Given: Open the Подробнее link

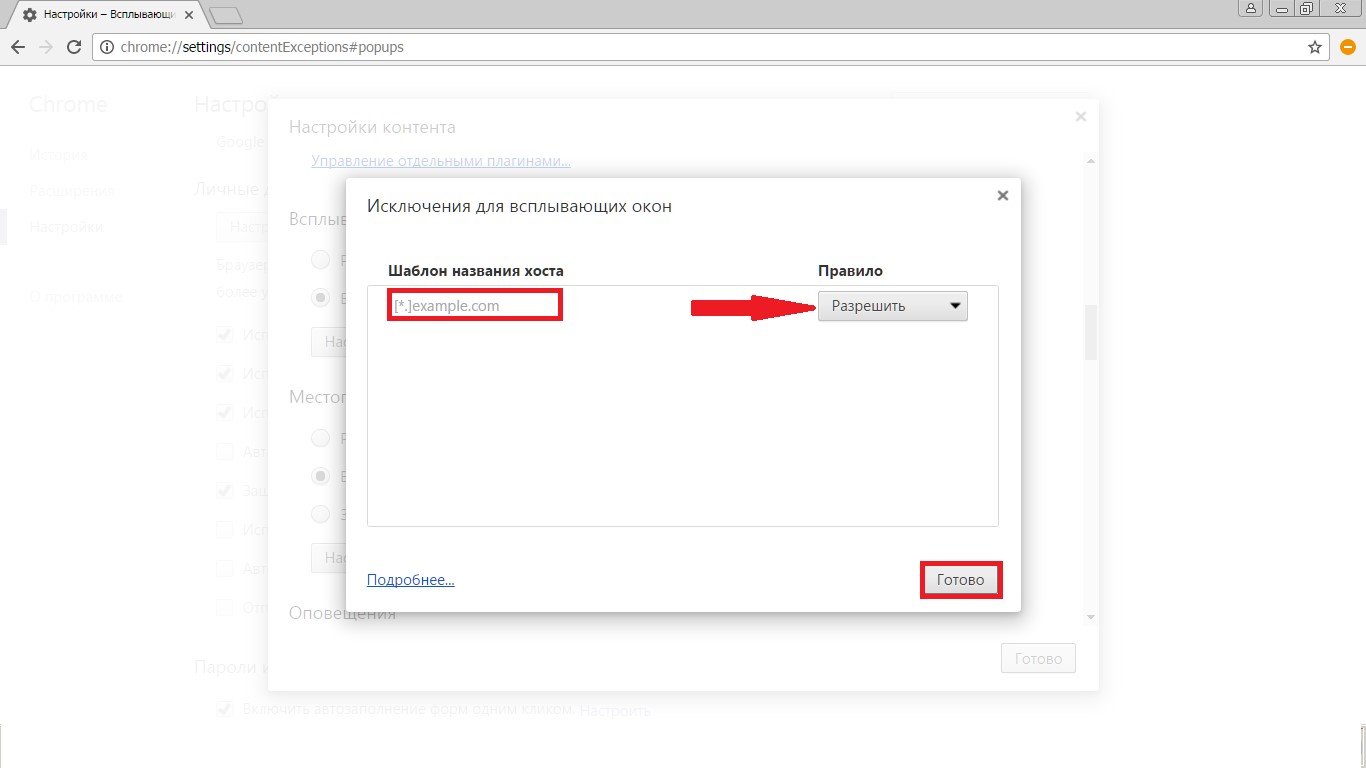Looking at the screenshot, I should (x=410, y=580).
